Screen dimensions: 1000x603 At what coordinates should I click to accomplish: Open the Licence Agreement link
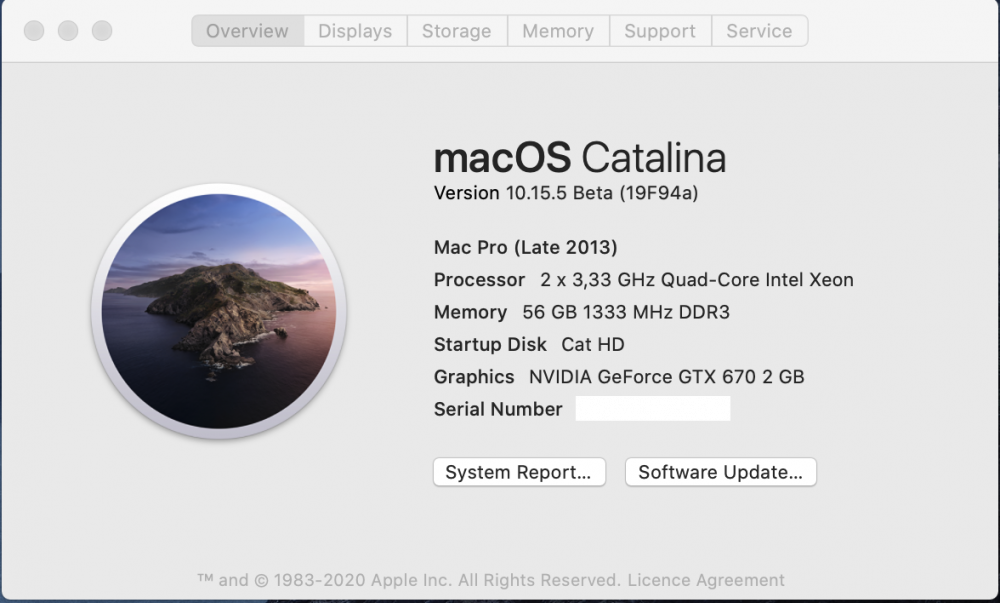(x=706, y=580)
